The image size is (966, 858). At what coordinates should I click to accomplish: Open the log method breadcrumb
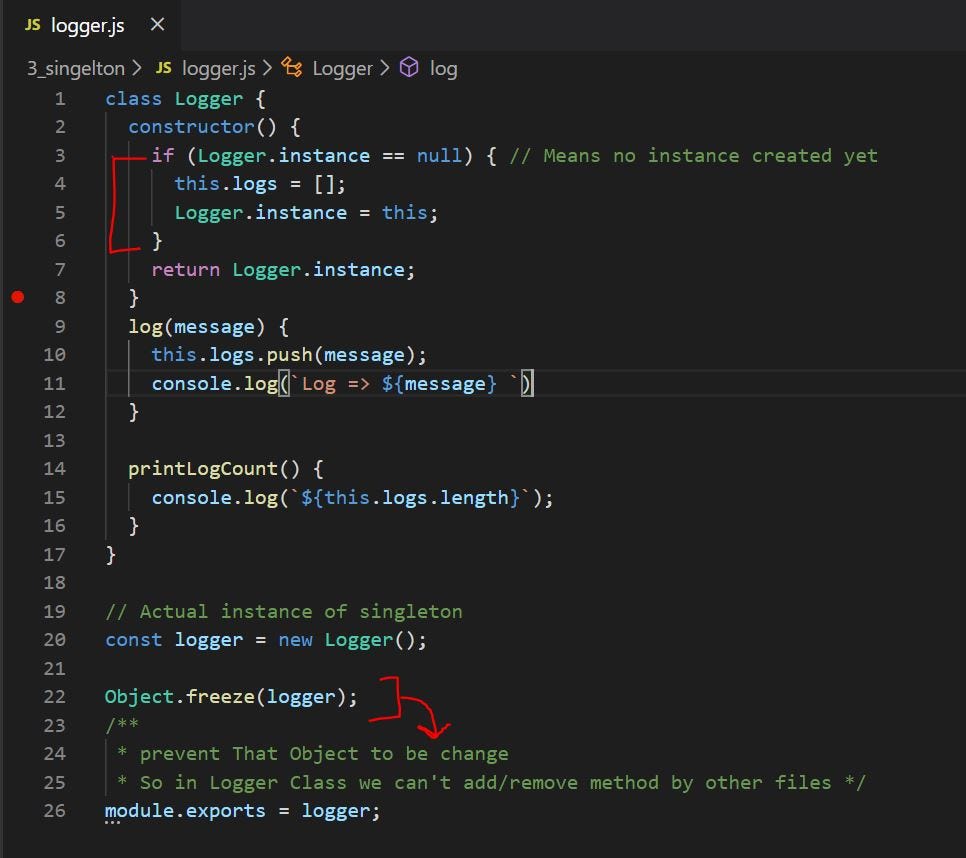click(444, 68)
